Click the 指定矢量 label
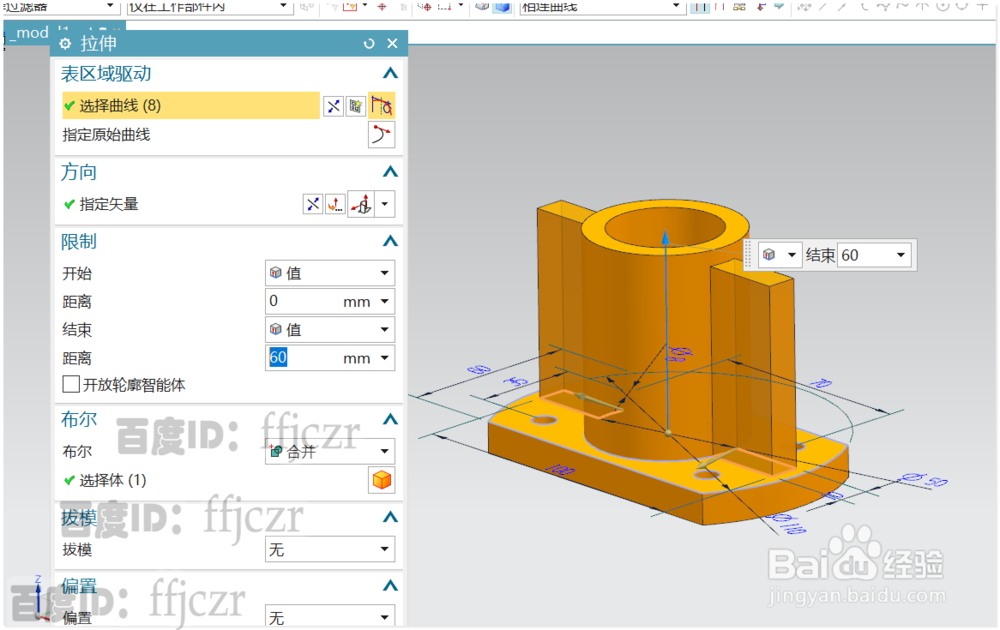The width and height of the screenshot is (1000, 630). coord(109,204)
